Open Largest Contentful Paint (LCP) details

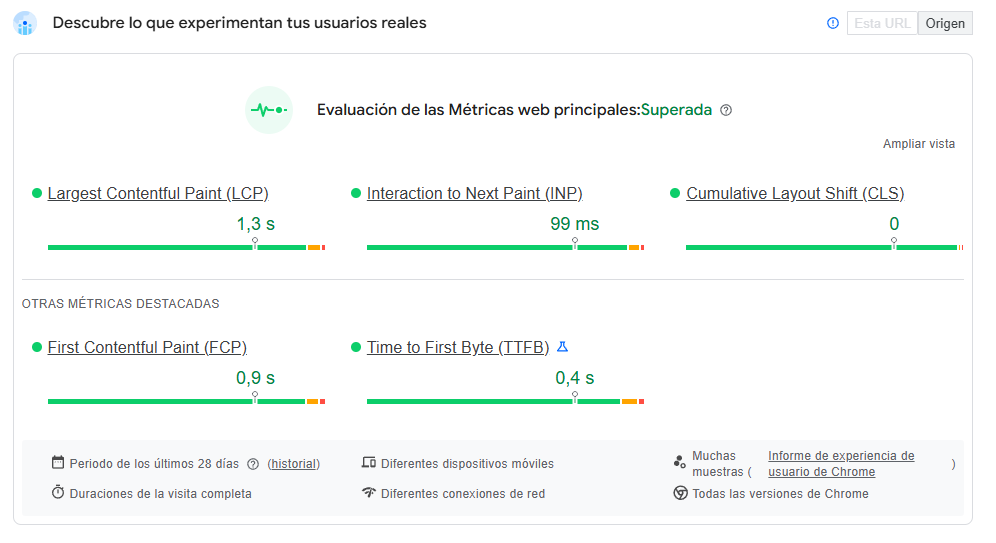point(158,194)
